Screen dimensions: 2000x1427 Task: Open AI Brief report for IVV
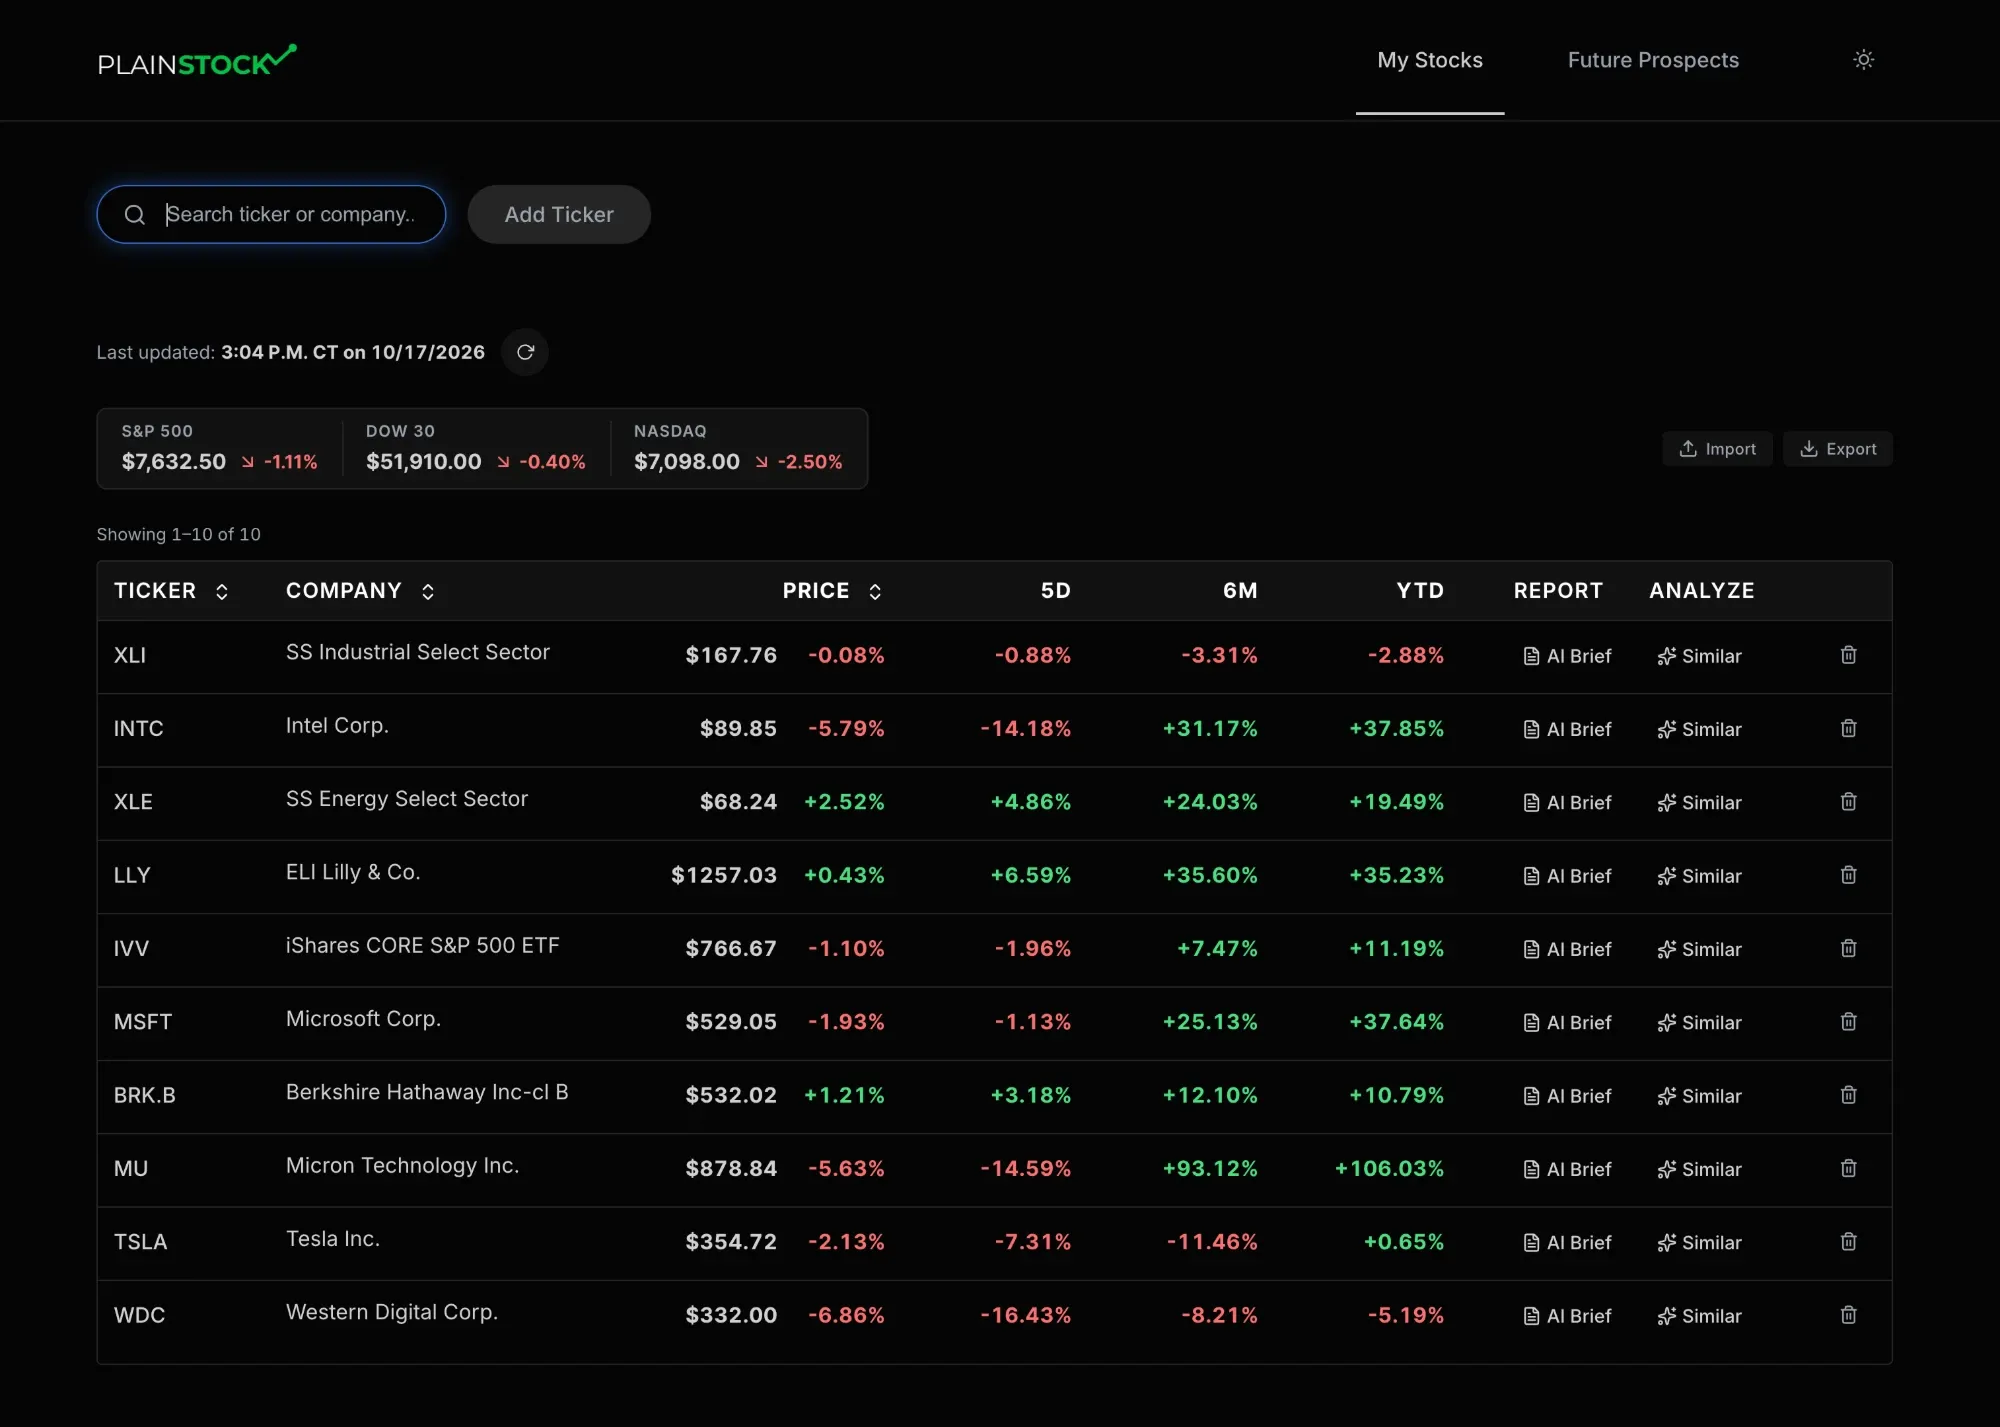(x=1567, y=949)
